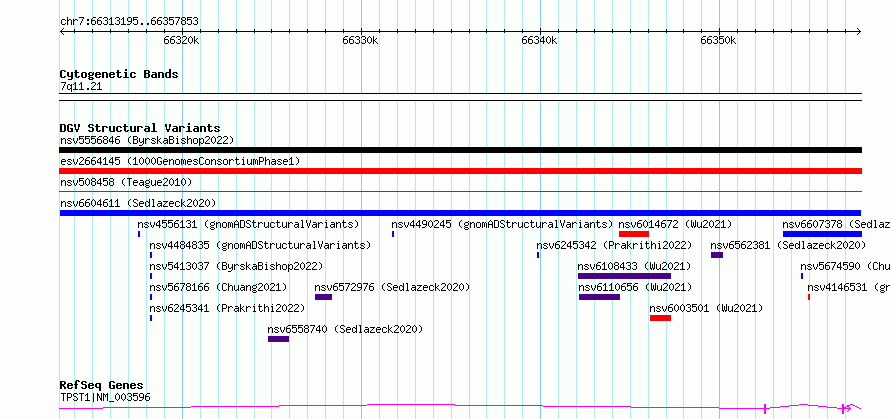Click the RefSeq Genes track title

pyautogui.click(x=102, y=386)
